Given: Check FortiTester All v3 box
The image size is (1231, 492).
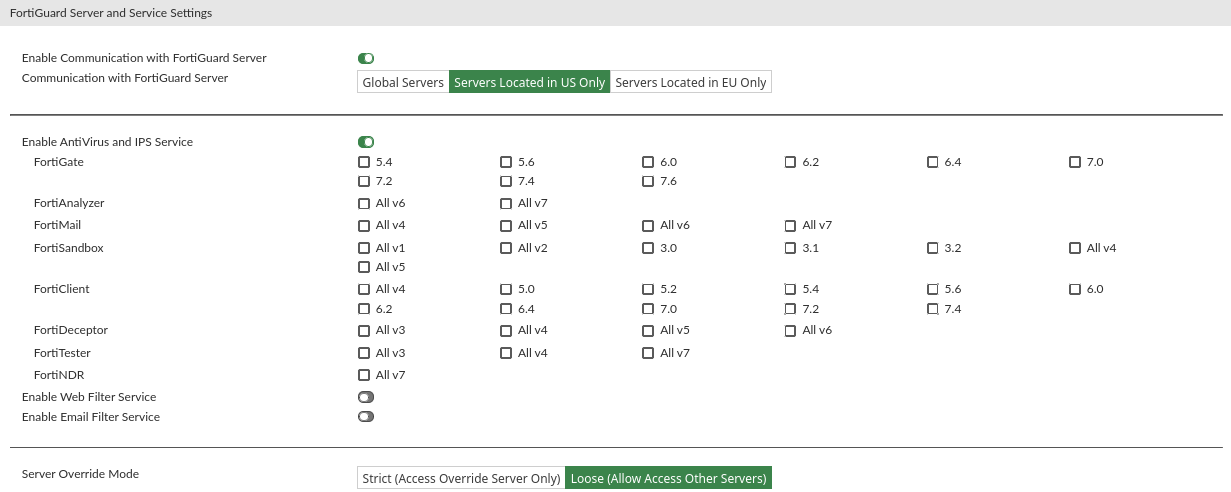Looking at the screenshot, I should click(x=364, y=353).
